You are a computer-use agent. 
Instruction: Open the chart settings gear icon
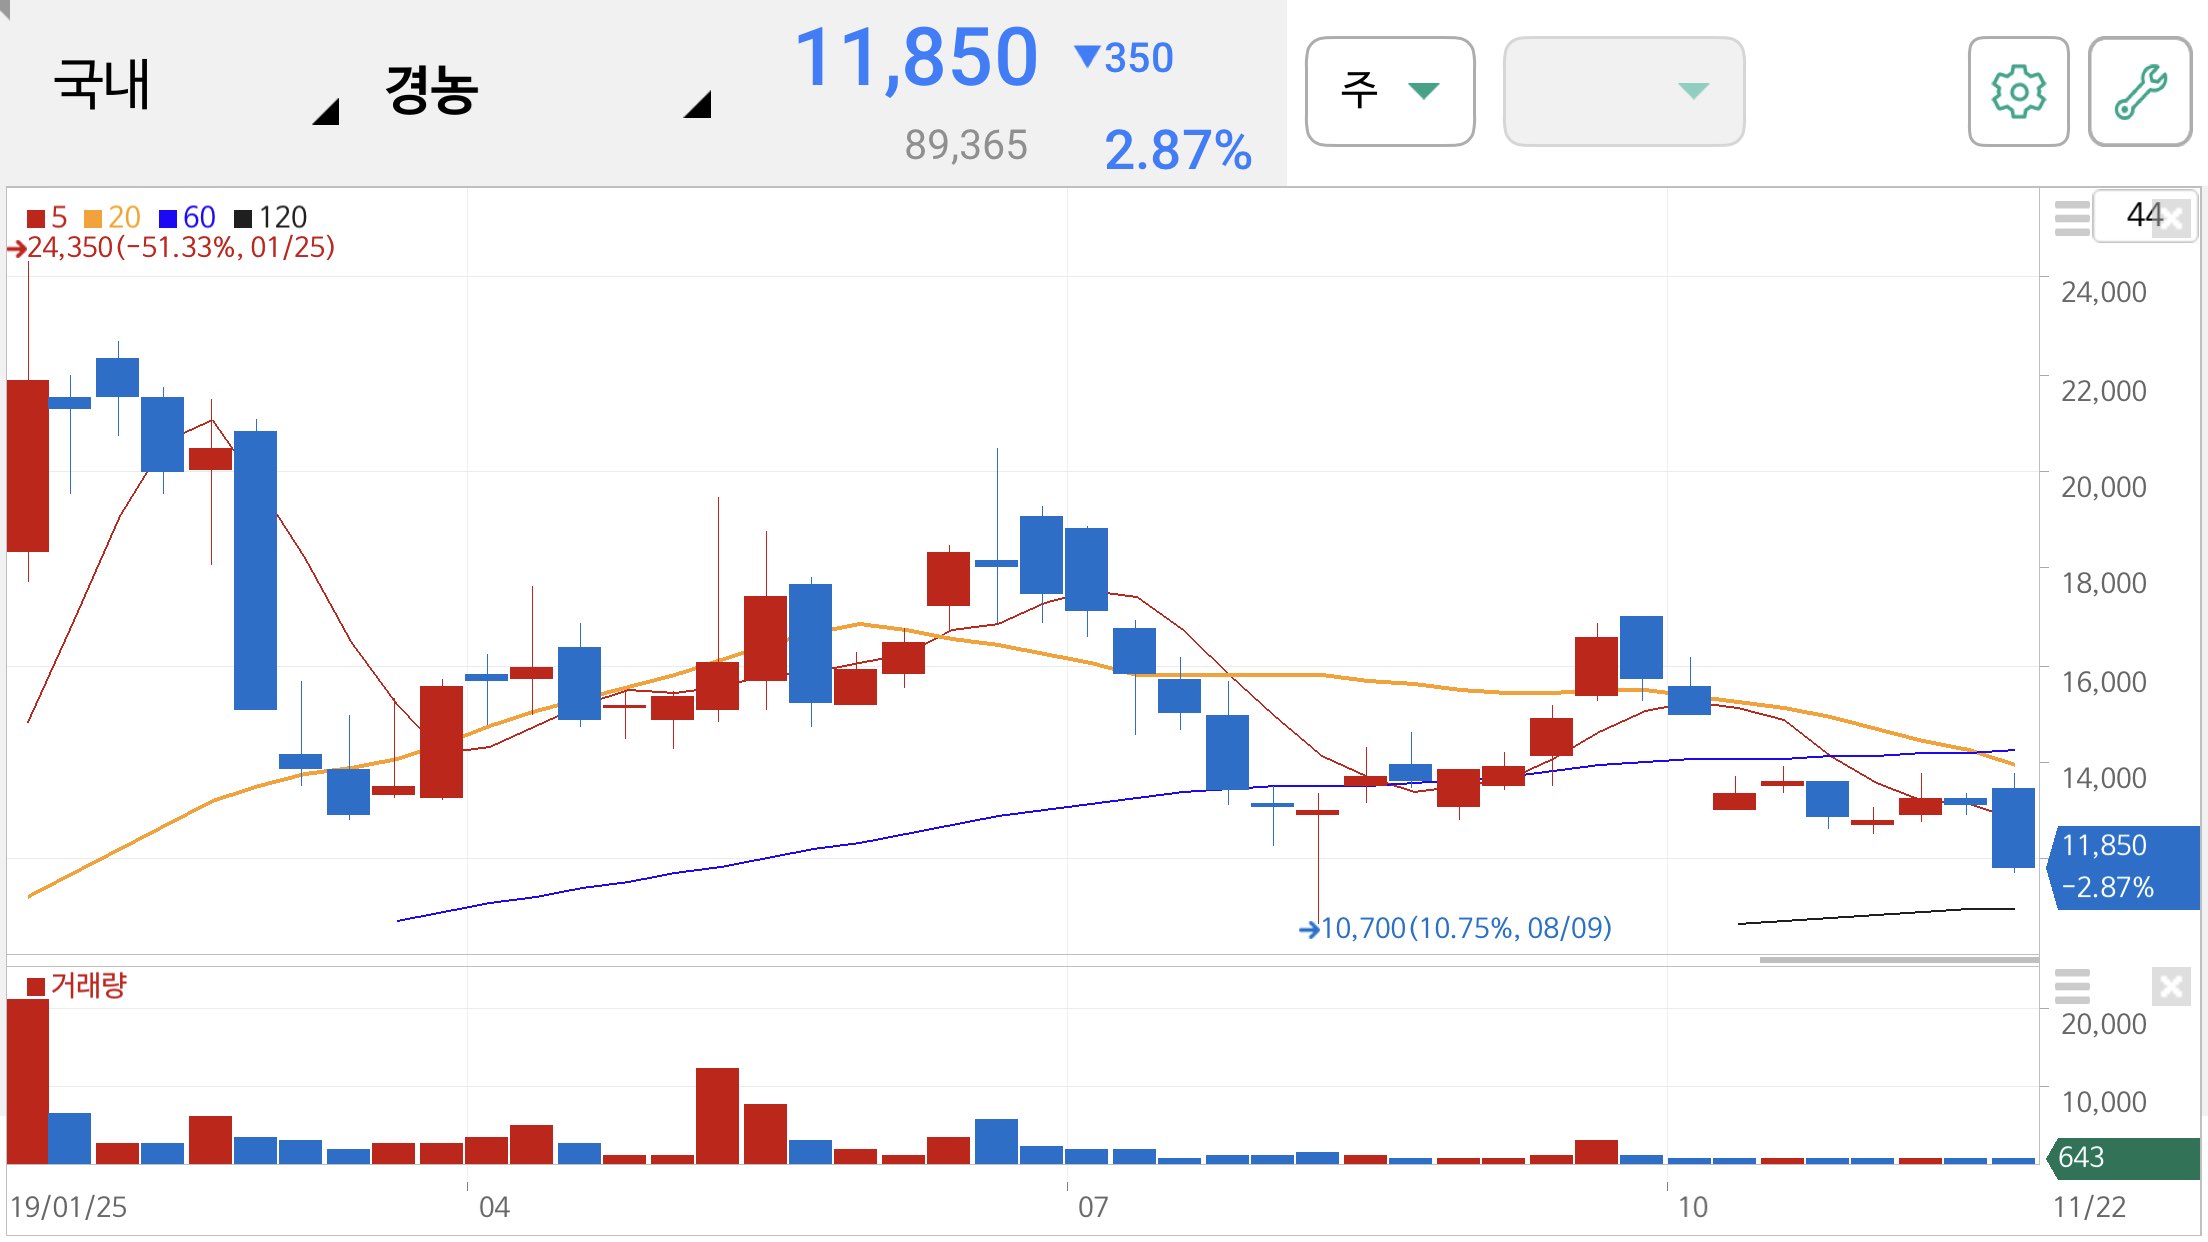2018,92
